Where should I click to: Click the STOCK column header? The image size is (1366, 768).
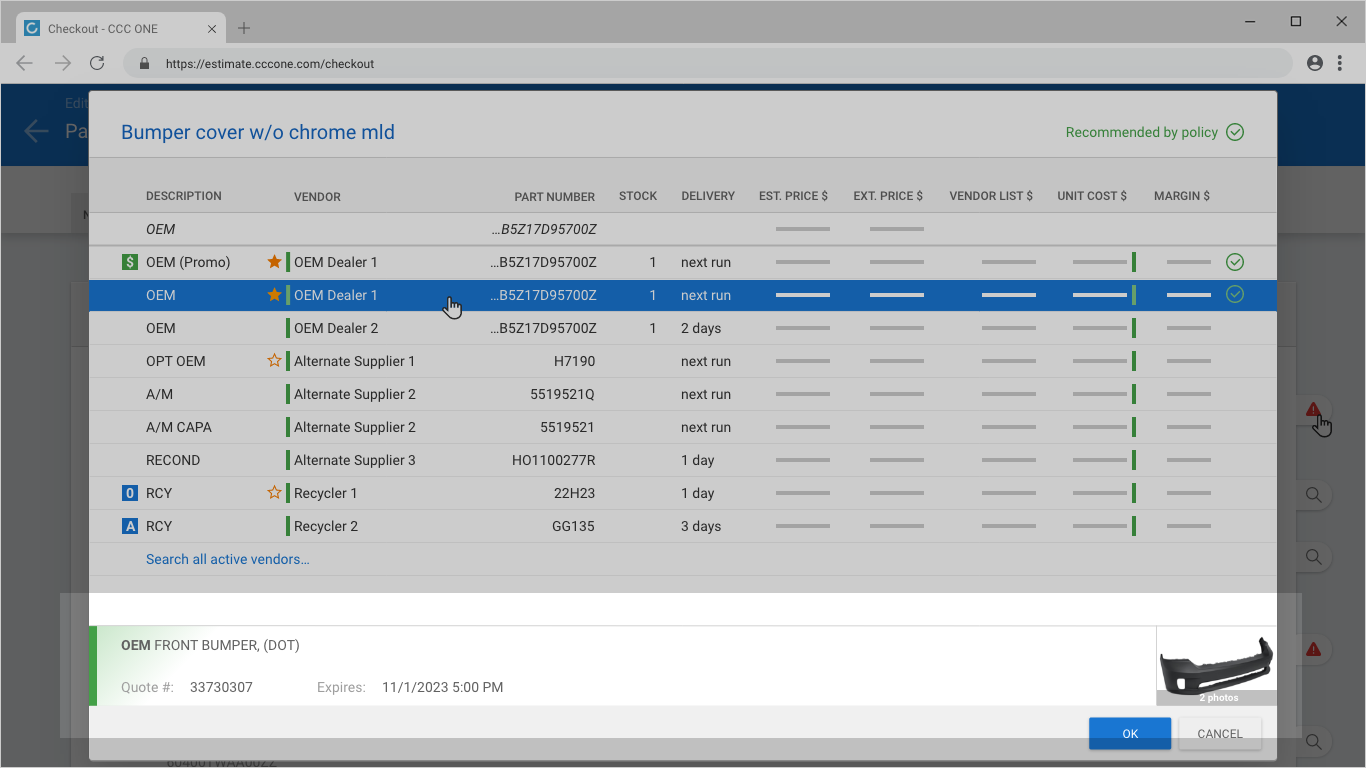pyautogui.click(x=638, y=196)
